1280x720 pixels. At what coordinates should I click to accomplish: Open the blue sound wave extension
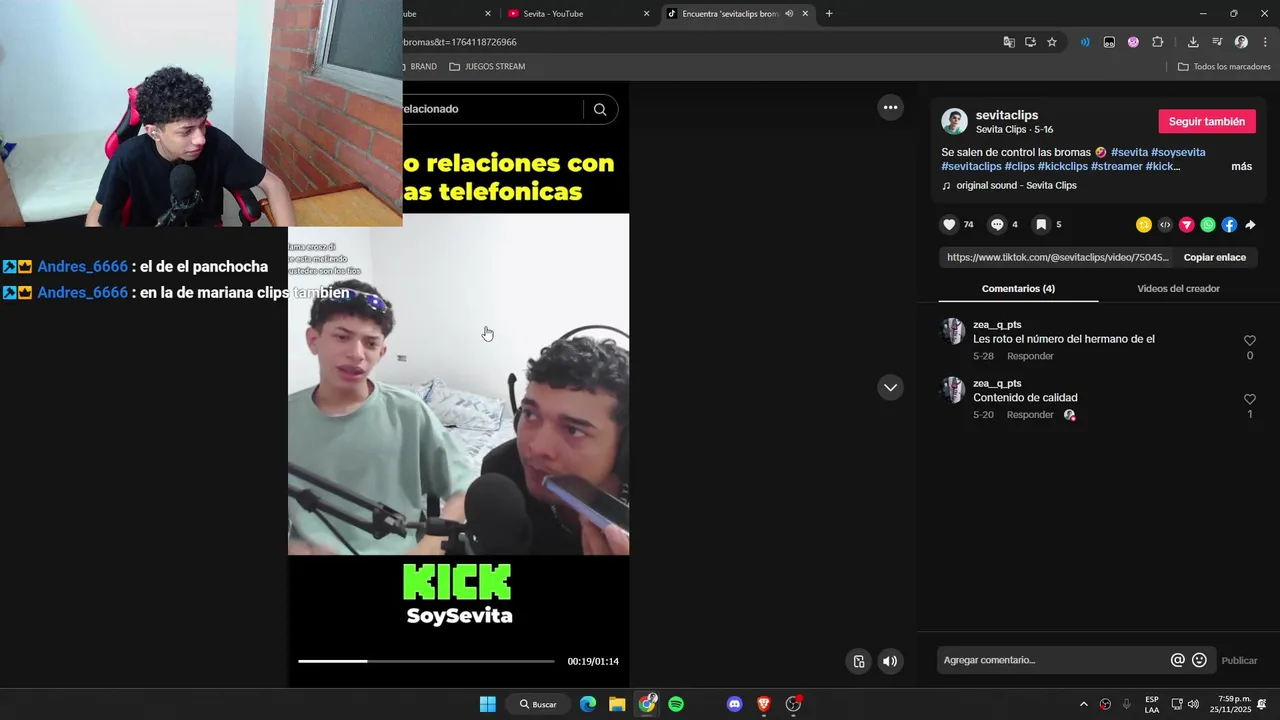(x=1085, y=42)
